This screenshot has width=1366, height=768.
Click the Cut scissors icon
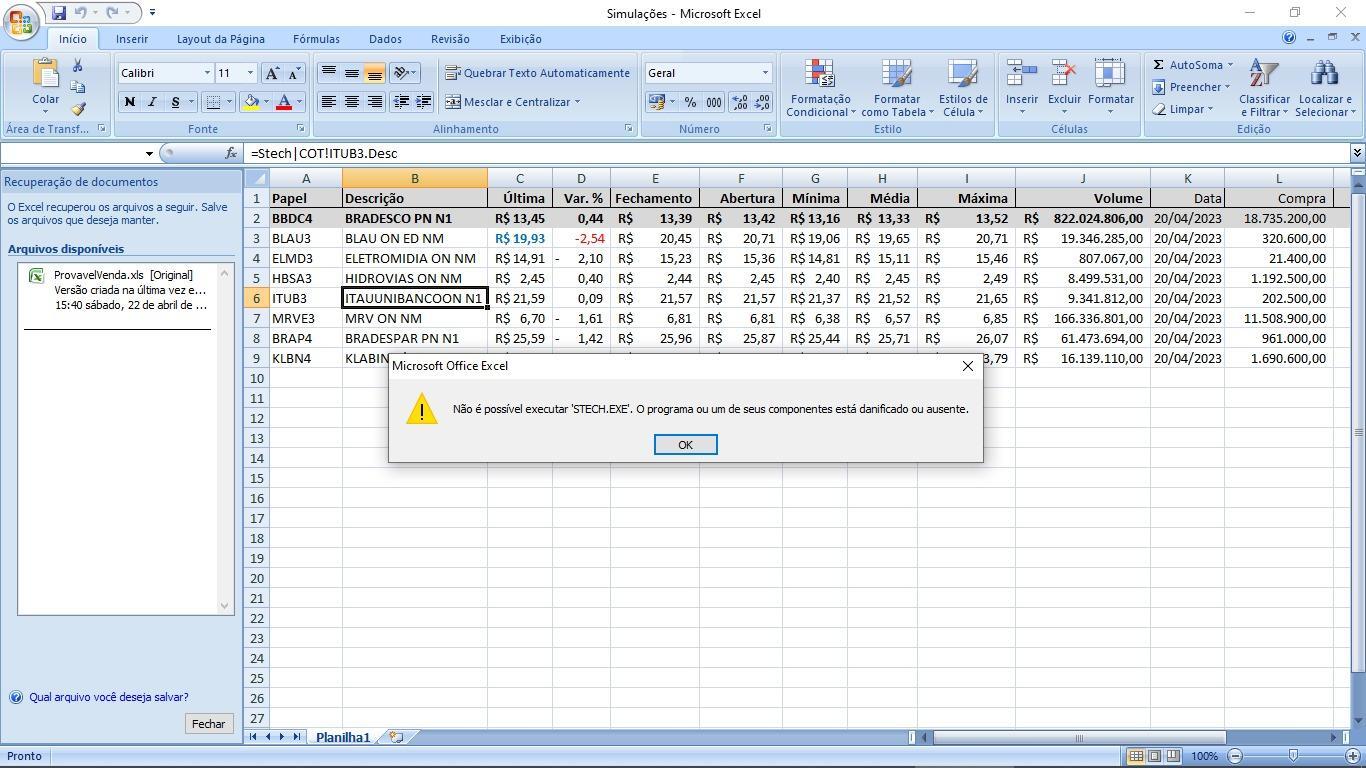click(x=78, y=66)
